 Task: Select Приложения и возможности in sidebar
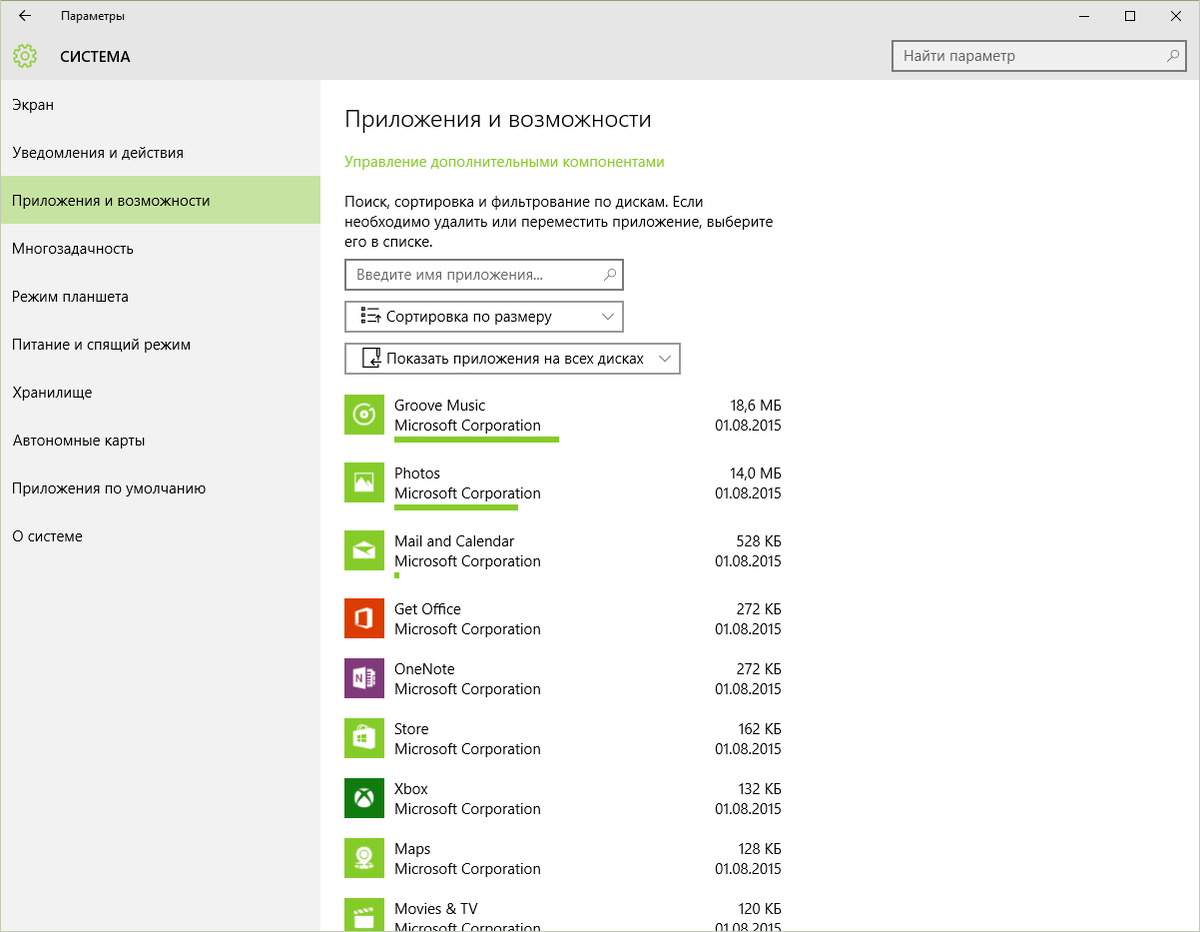click(x=160, y=201)
